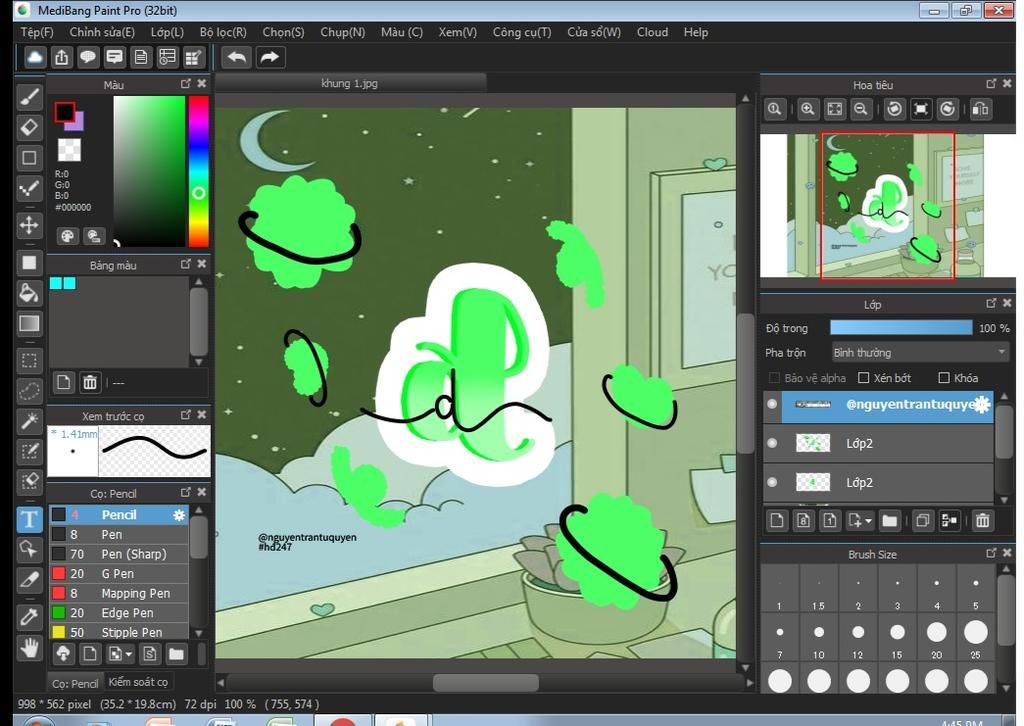Expand the add layer dropdown arrow
This screenshot has width=1024, height=726.
coord(869,521)
